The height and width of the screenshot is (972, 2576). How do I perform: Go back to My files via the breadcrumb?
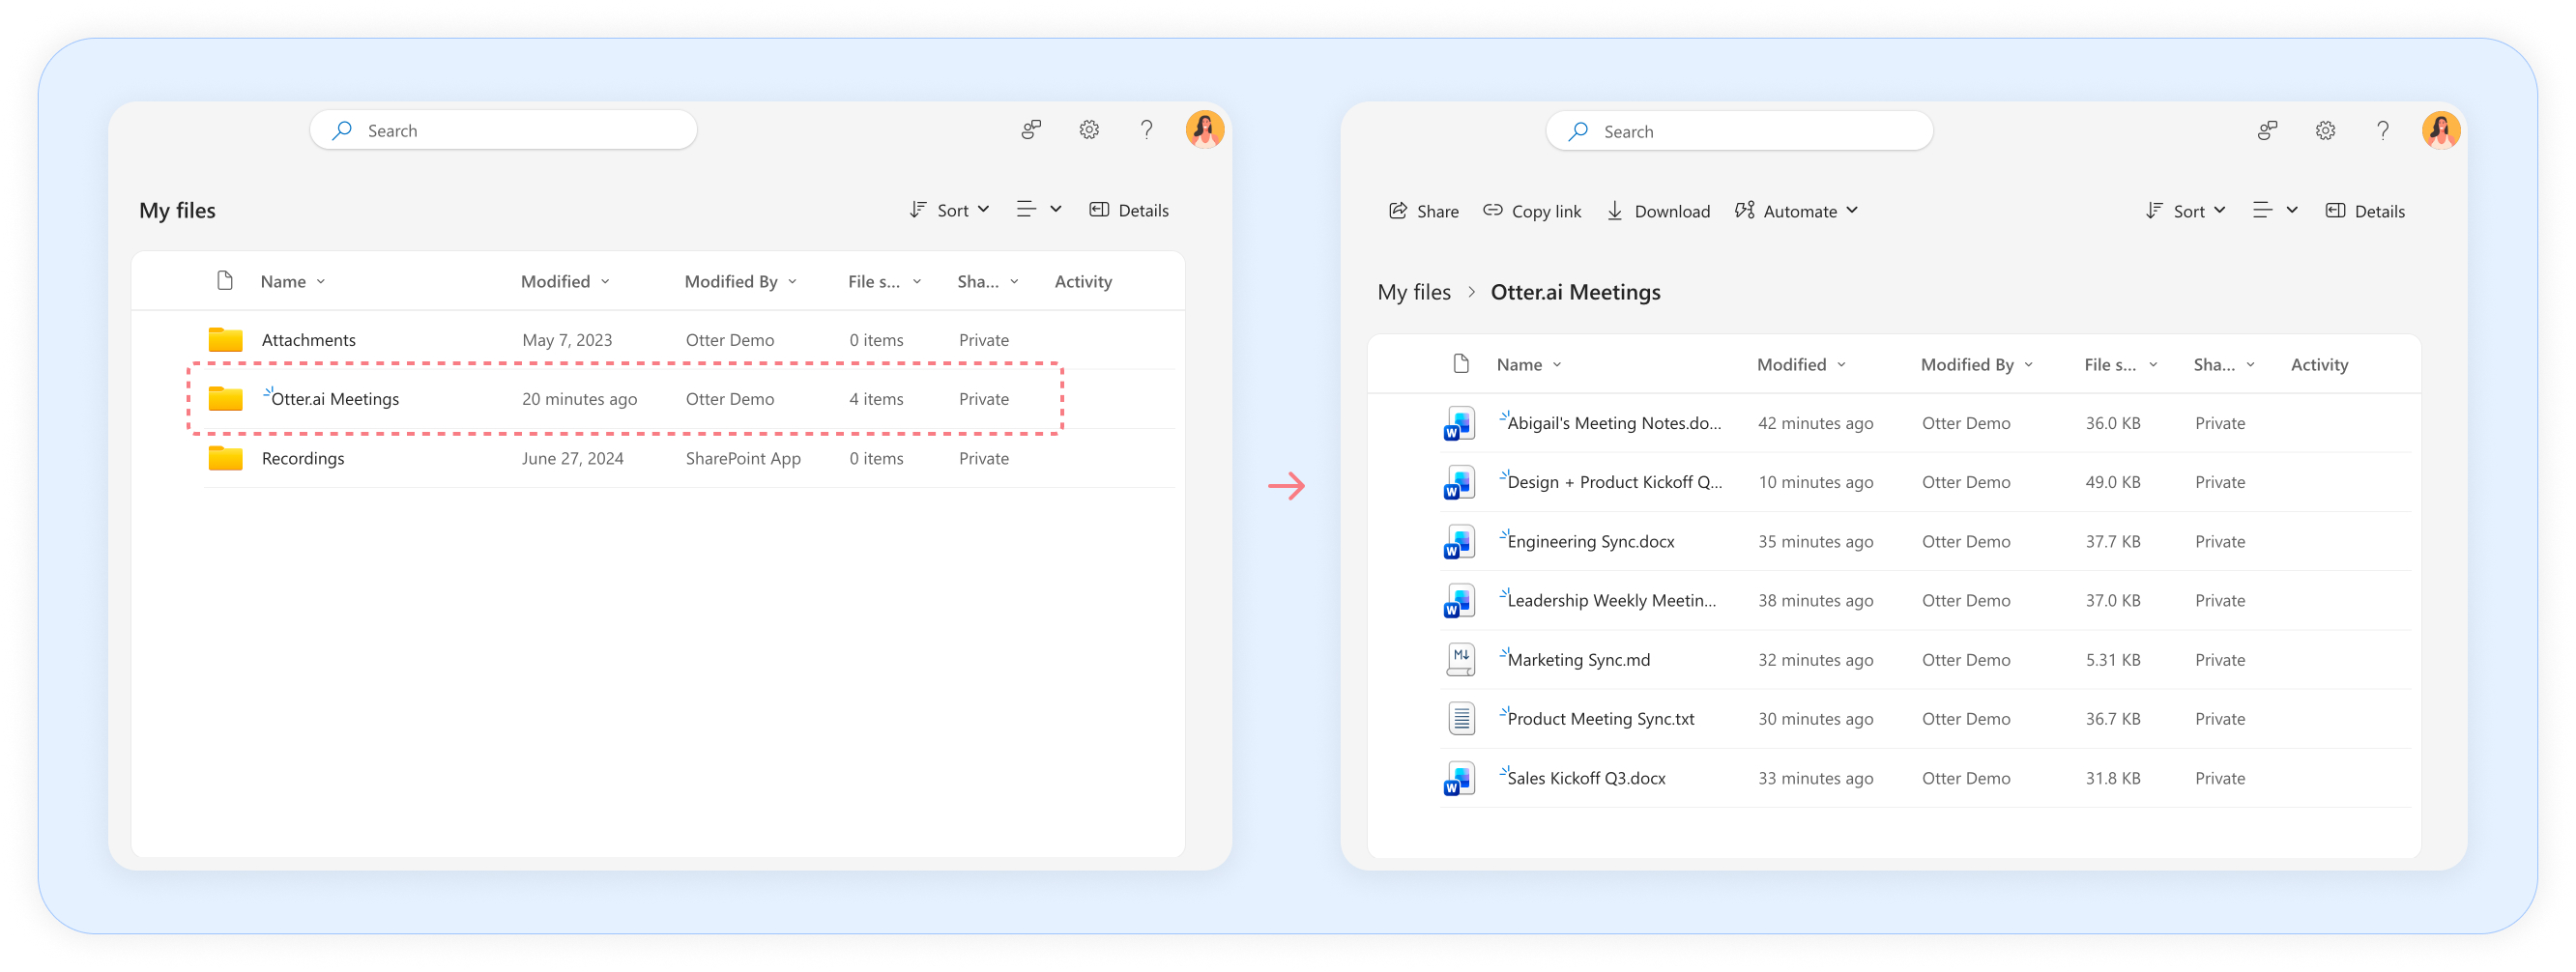point(1413,292)
